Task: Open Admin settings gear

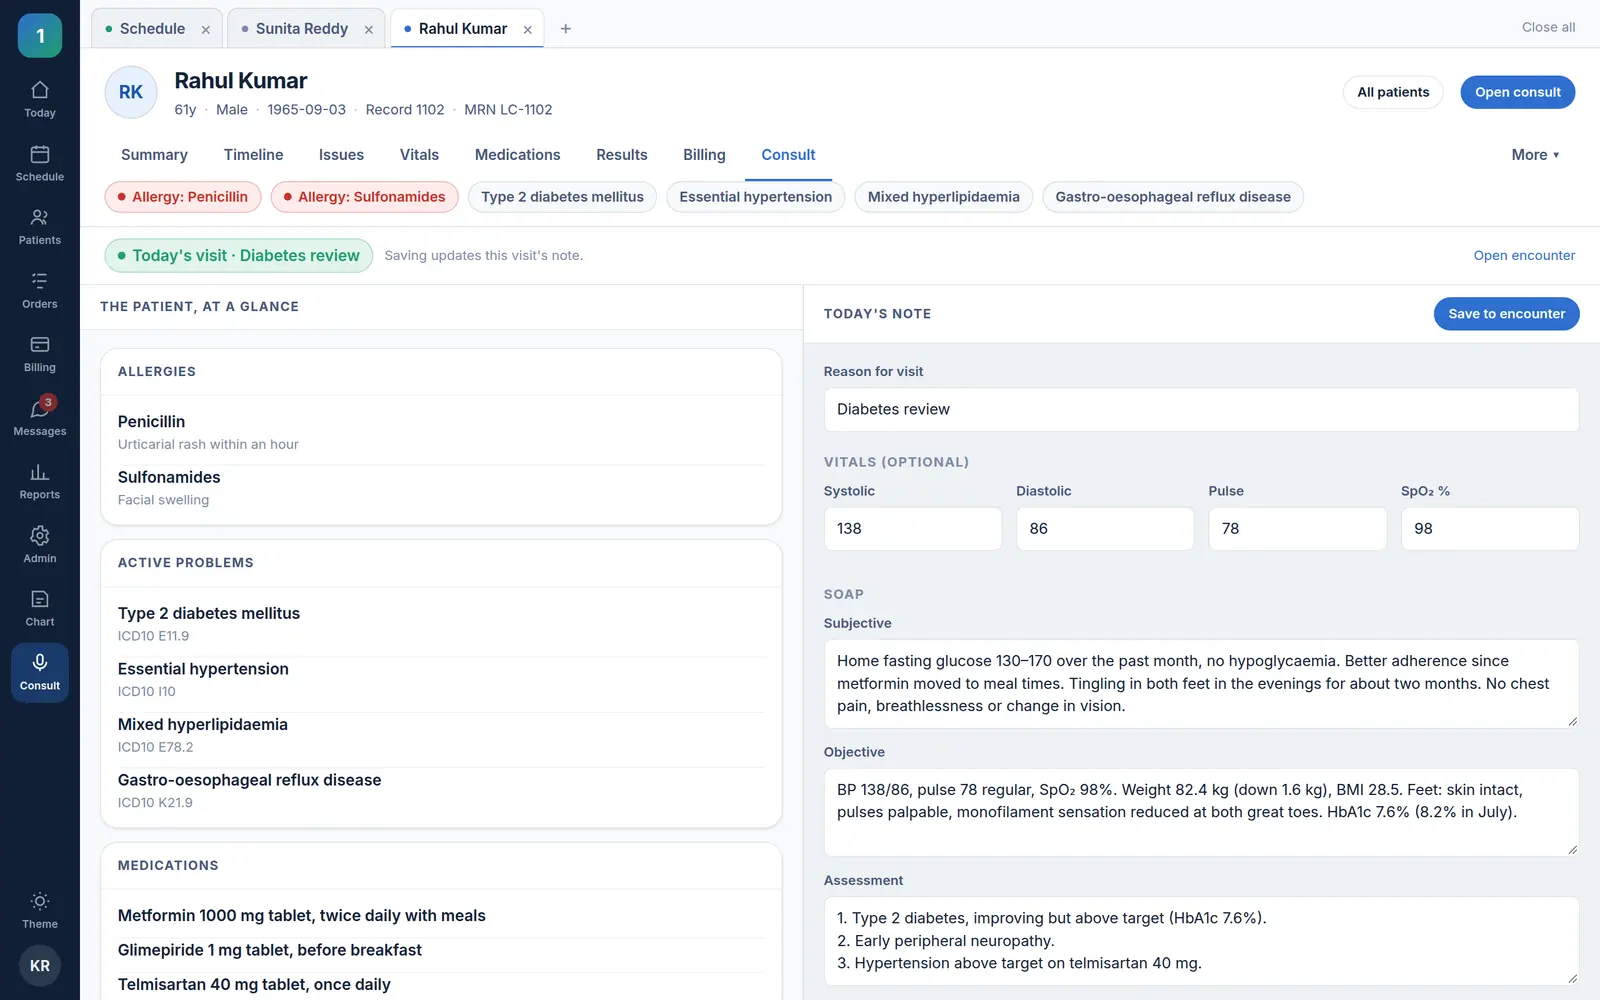Action: coord(40,545)
